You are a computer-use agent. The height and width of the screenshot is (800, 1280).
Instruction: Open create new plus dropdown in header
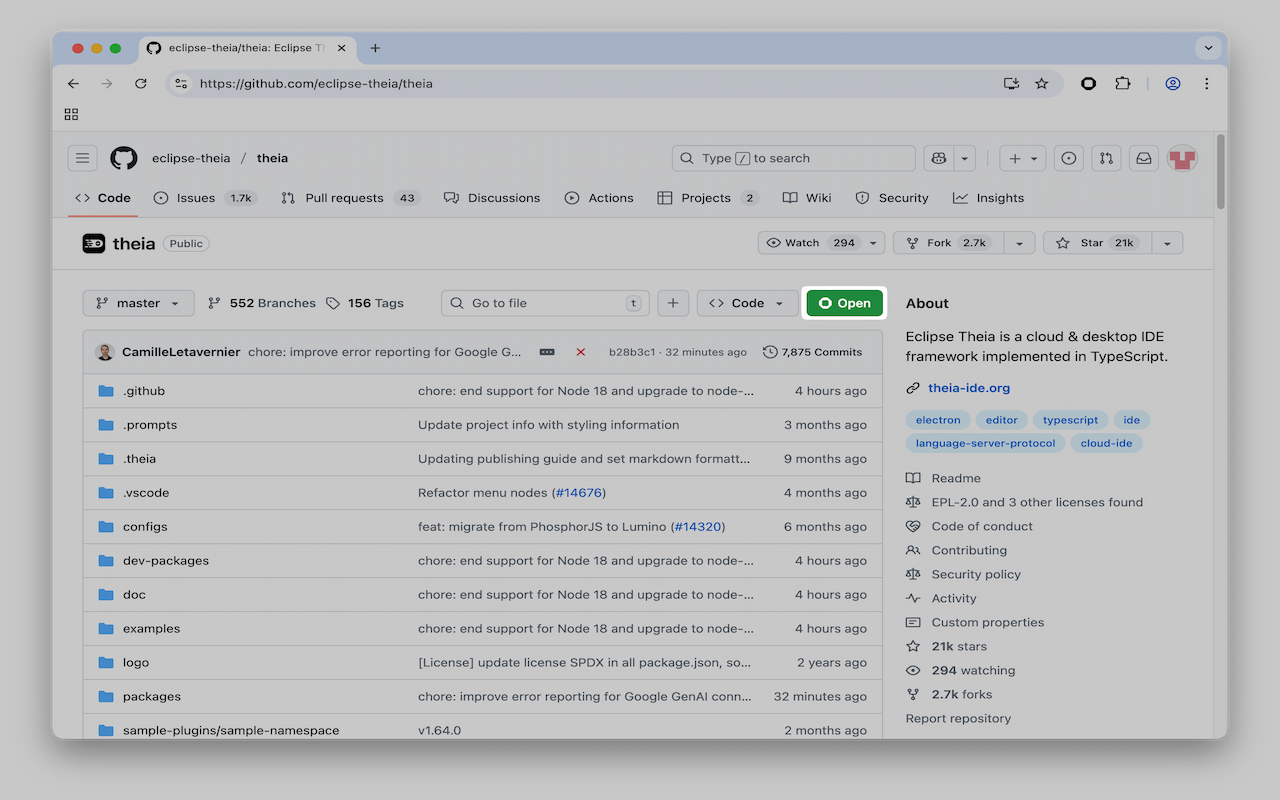[1022, 158]
